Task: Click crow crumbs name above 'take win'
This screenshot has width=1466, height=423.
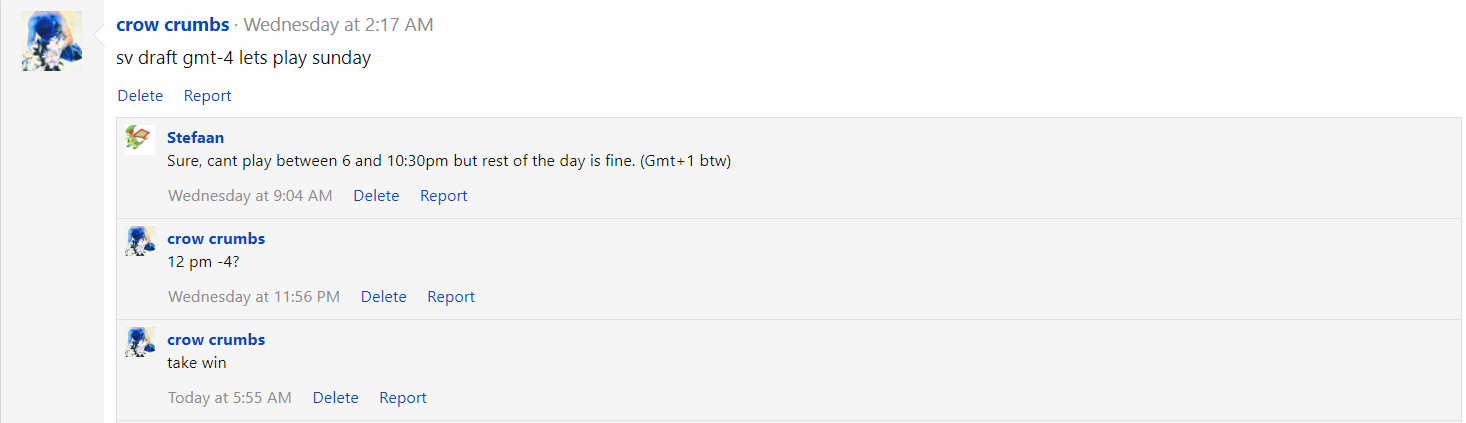Action: [216, 340]
